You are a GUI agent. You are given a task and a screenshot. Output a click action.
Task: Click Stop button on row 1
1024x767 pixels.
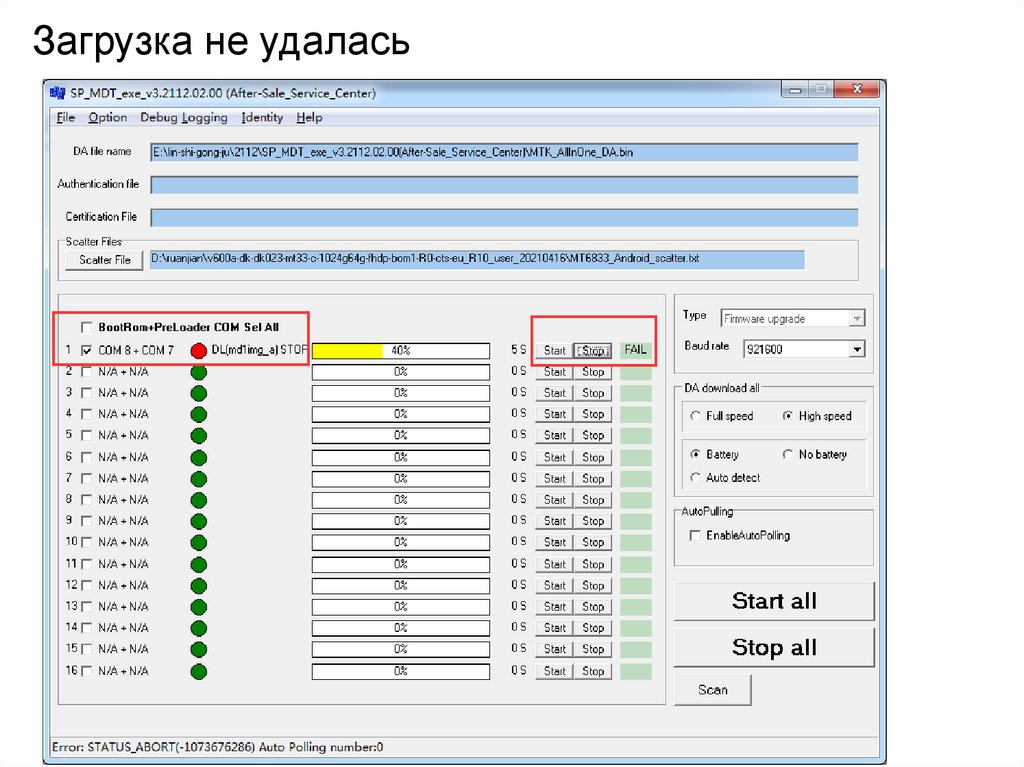pos(593,351)
